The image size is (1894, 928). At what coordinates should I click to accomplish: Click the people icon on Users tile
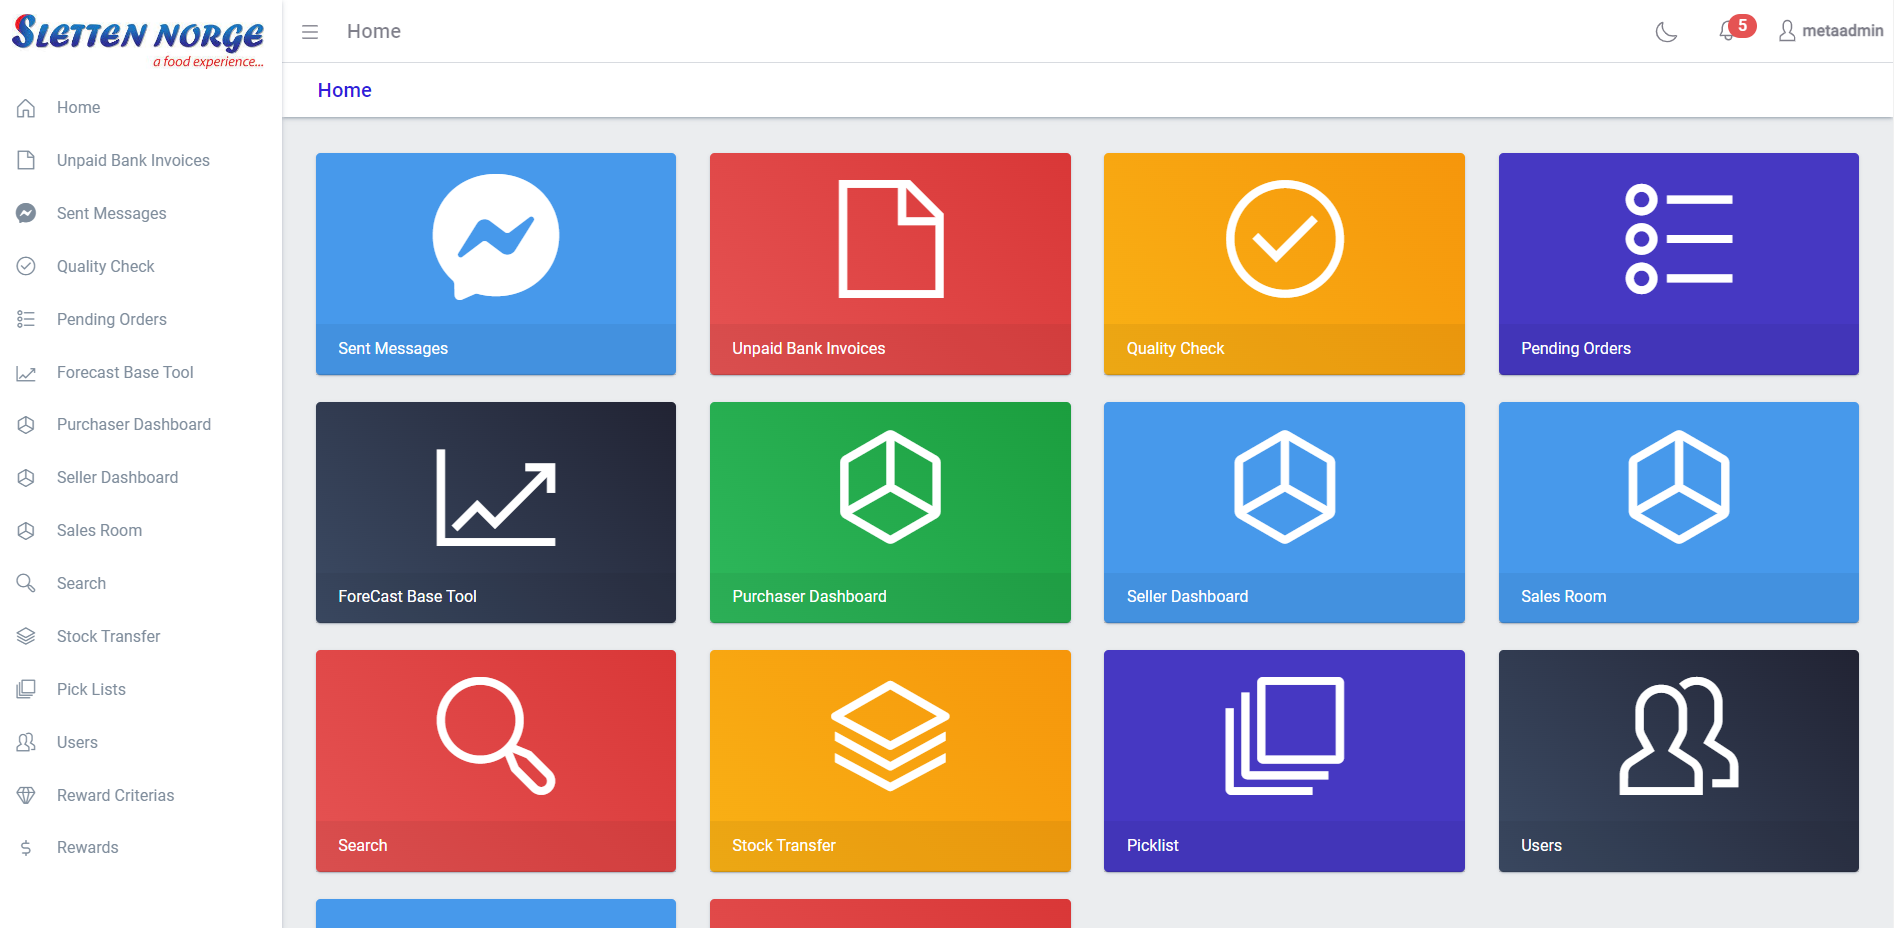pos(1679,736)
